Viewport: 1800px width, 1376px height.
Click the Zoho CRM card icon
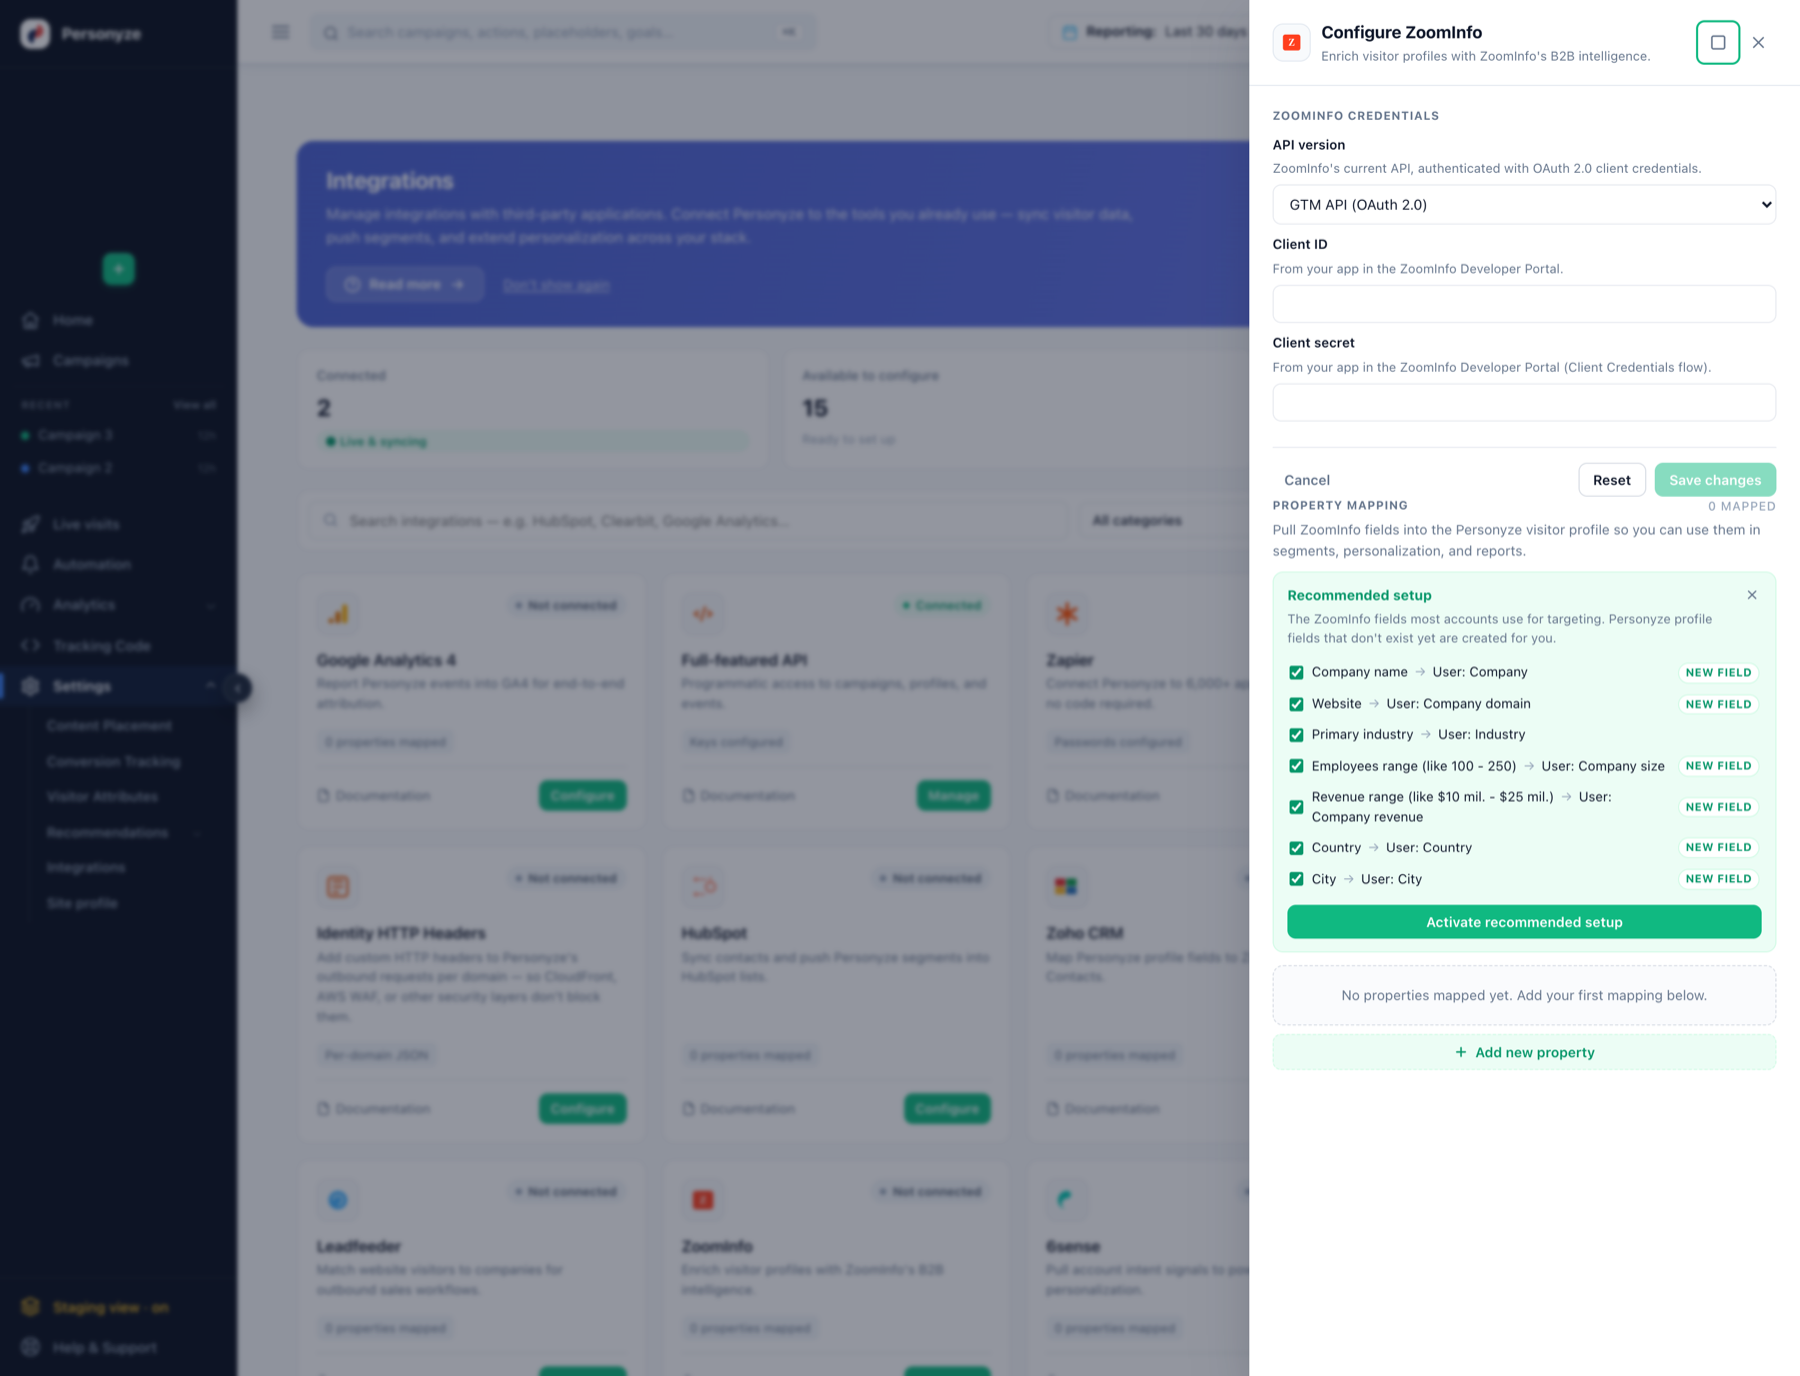point(1067,886)
